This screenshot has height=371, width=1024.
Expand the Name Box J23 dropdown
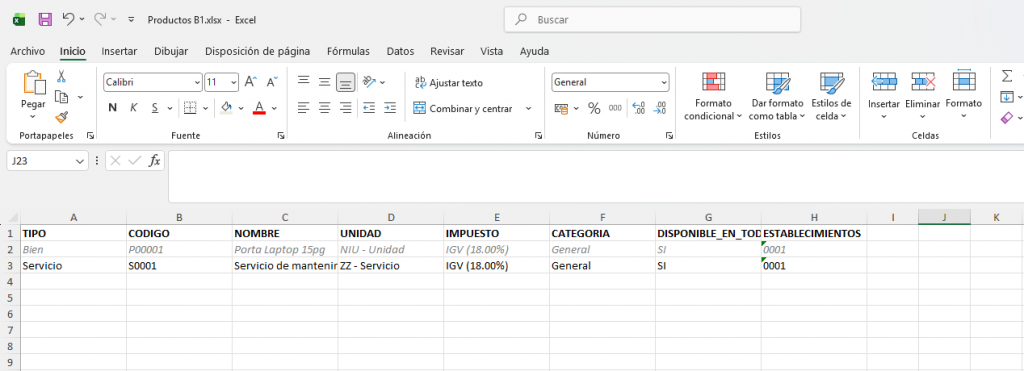point(80,161)
